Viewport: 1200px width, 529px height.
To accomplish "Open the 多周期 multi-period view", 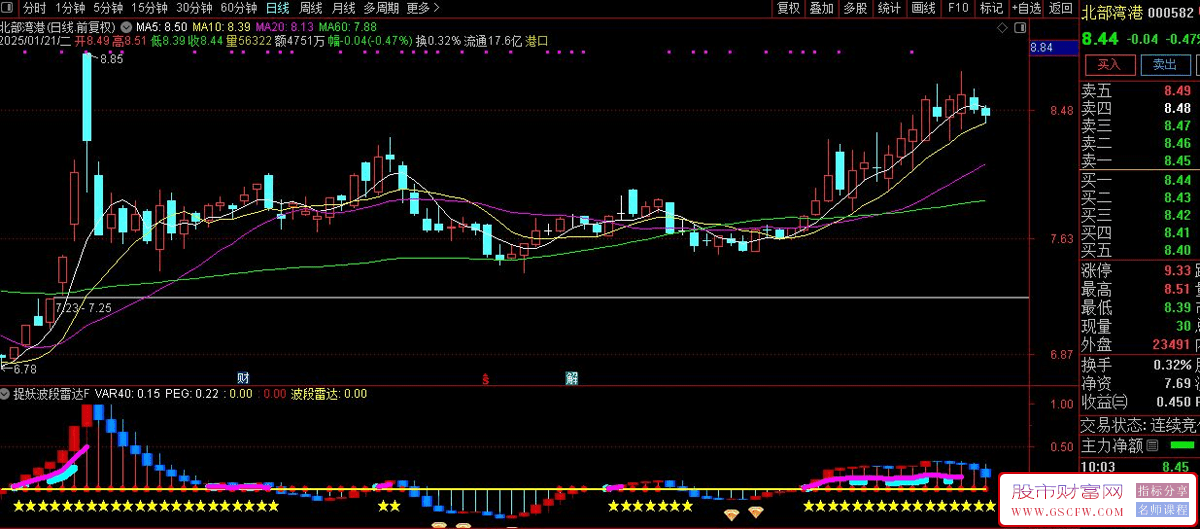I will [382, 8].
